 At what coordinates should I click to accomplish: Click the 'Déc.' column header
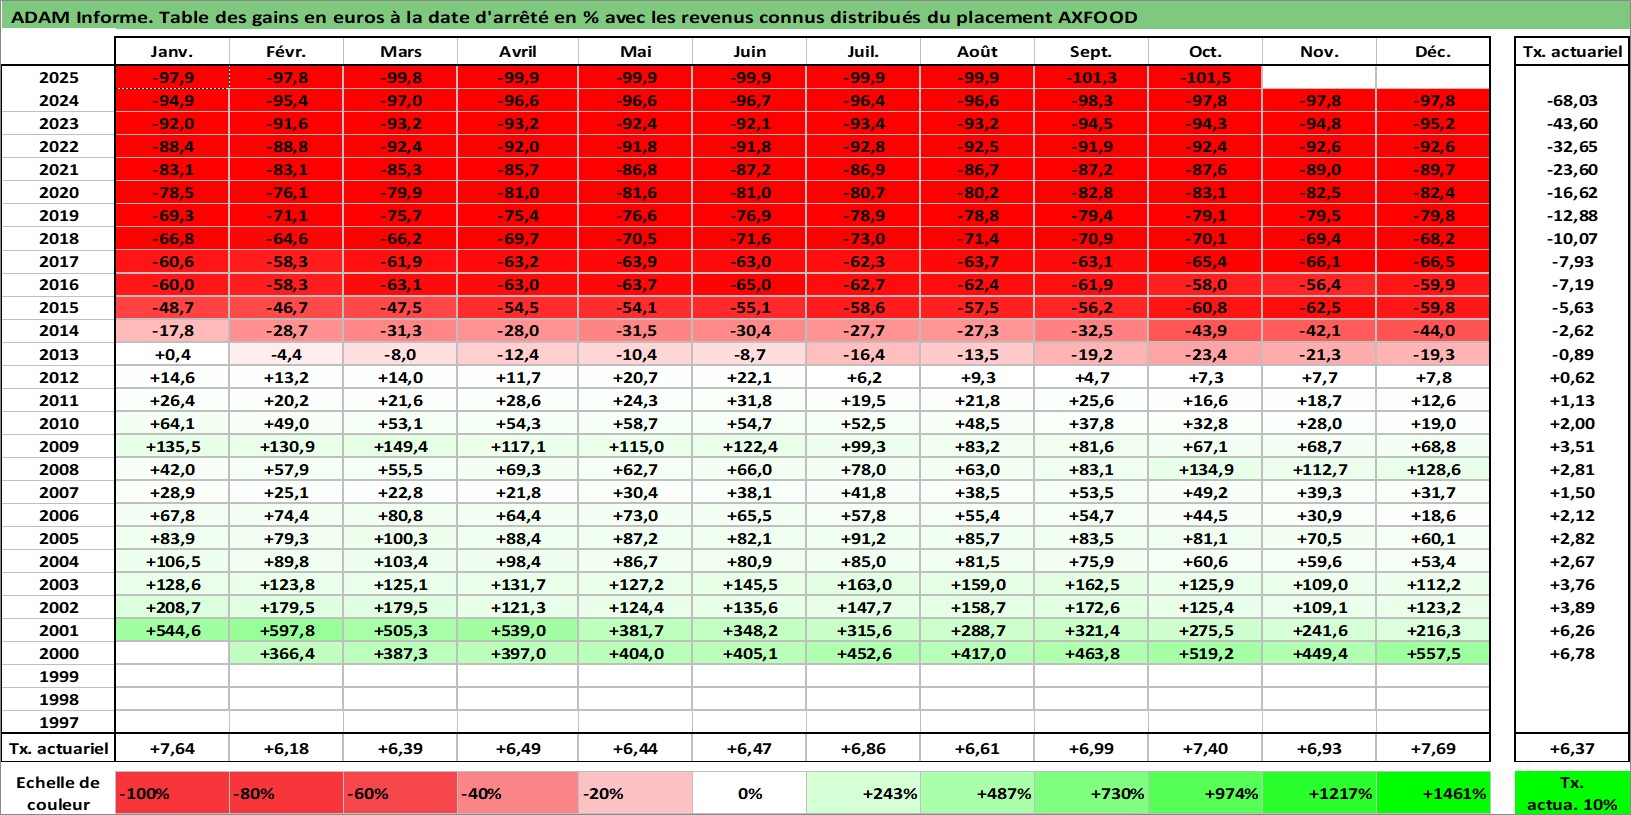pos(1433,51)
